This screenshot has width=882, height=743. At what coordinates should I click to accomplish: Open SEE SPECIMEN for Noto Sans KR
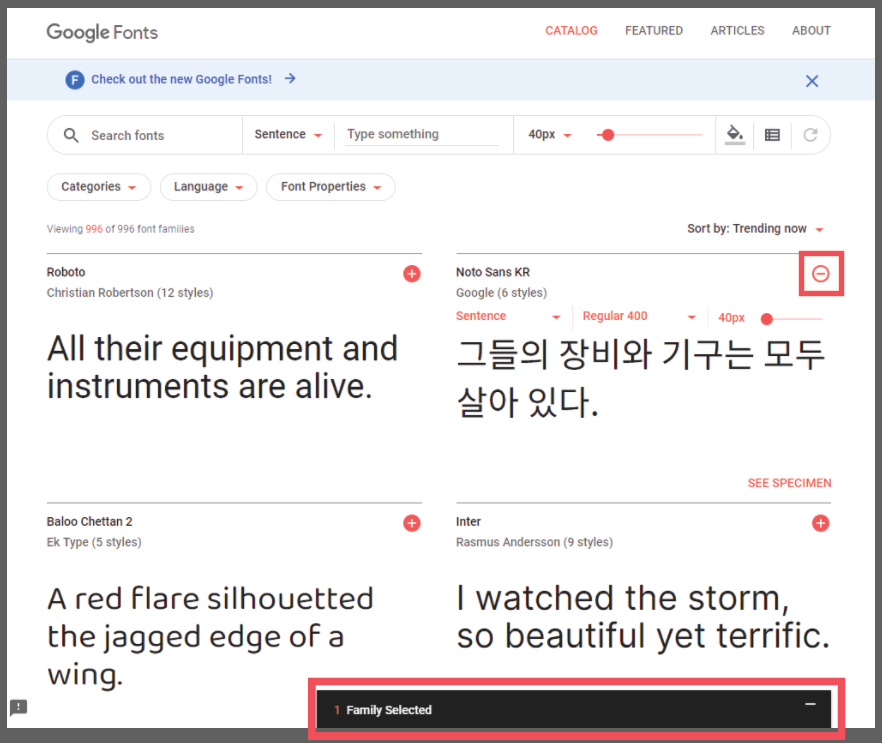(x=789, y=483)
